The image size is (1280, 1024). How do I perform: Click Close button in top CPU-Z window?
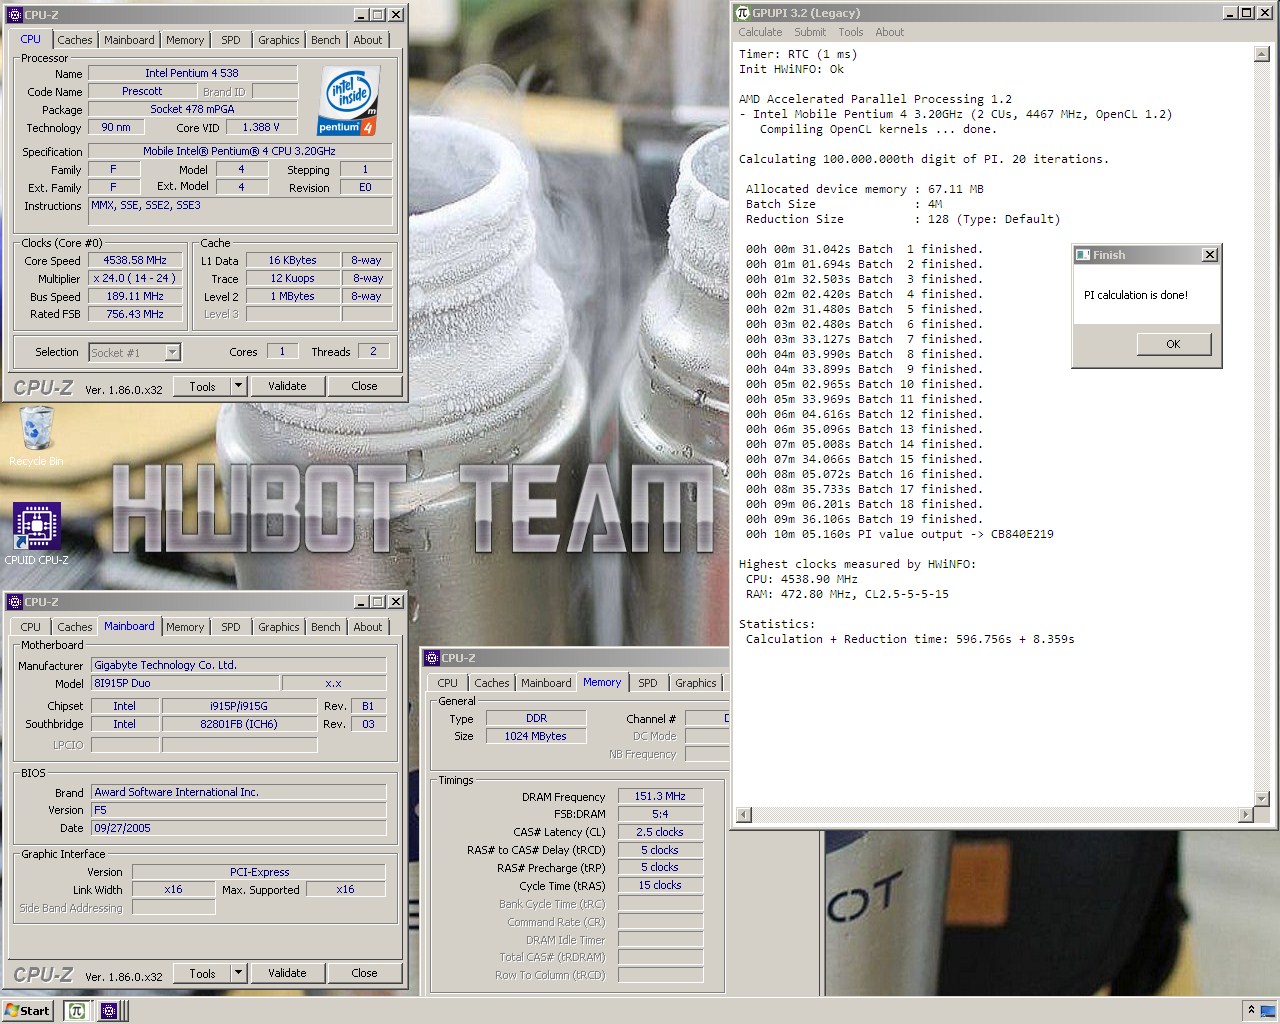[364, 386]
